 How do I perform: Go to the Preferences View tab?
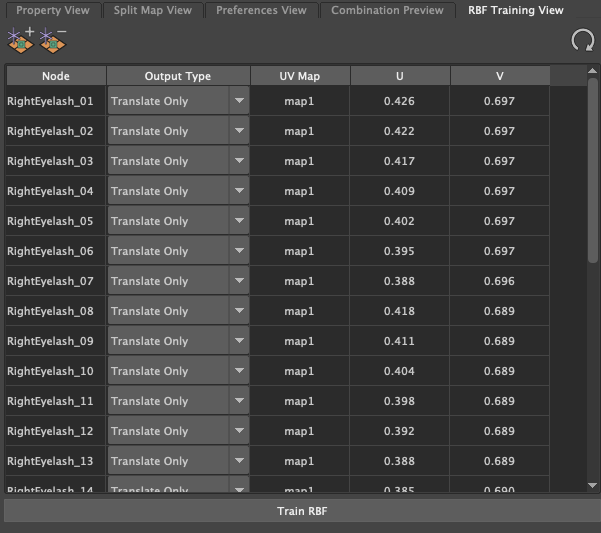261,10
